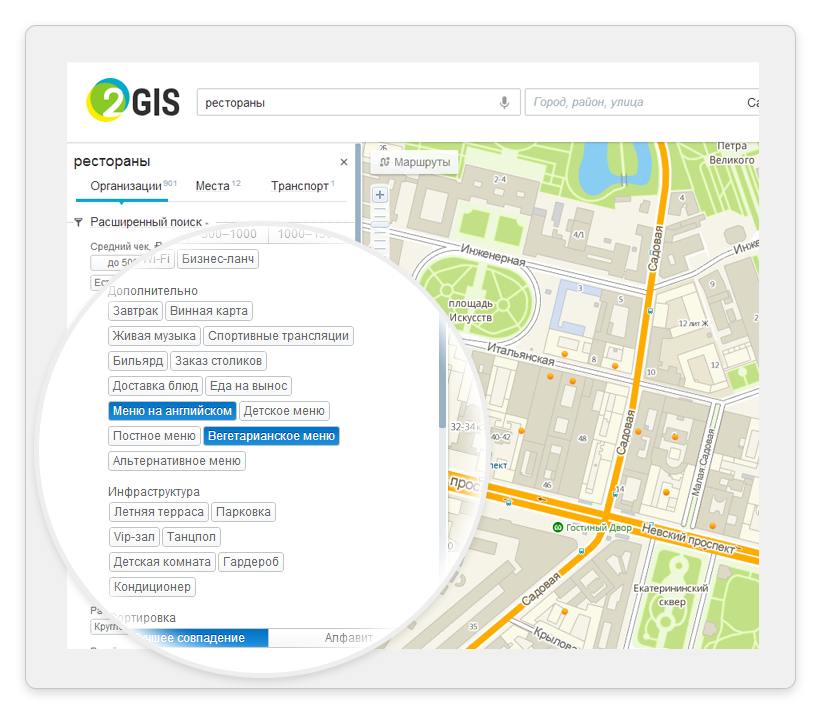This screenshot has height=717, width=819.
Task: Enable the Винная карта filter
Action: tap(209, 311)
